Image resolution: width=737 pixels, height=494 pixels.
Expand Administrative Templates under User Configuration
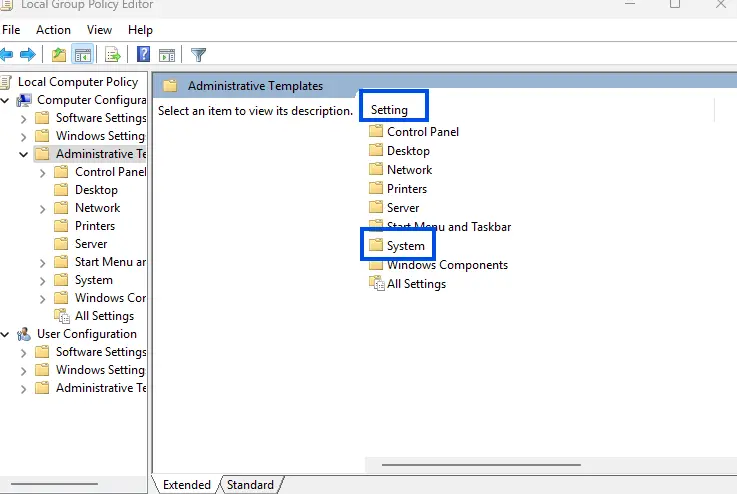[24, 389]
